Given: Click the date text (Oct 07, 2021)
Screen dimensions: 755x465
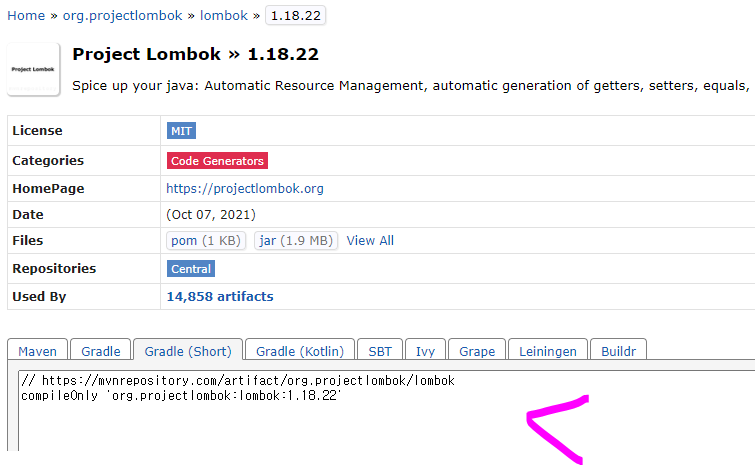Looking at the screenshot, I should tap(211, 215).
